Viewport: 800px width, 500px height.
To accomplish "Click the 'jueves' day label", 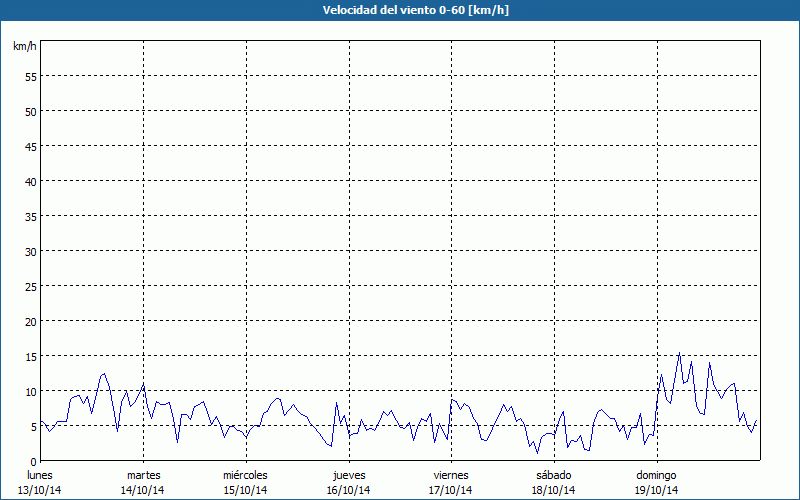I will coord(348,475).
